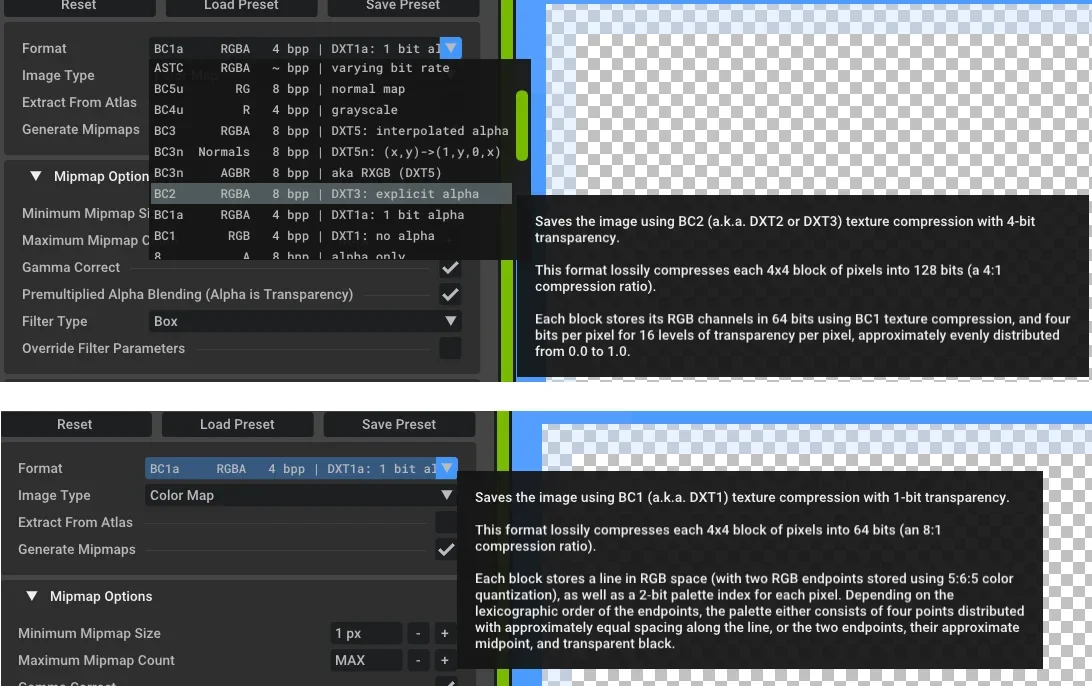Open the Image Type dropdown showing Color Map
The width and height of the screenshot is (1092, 686).
(x=301, y=495)
